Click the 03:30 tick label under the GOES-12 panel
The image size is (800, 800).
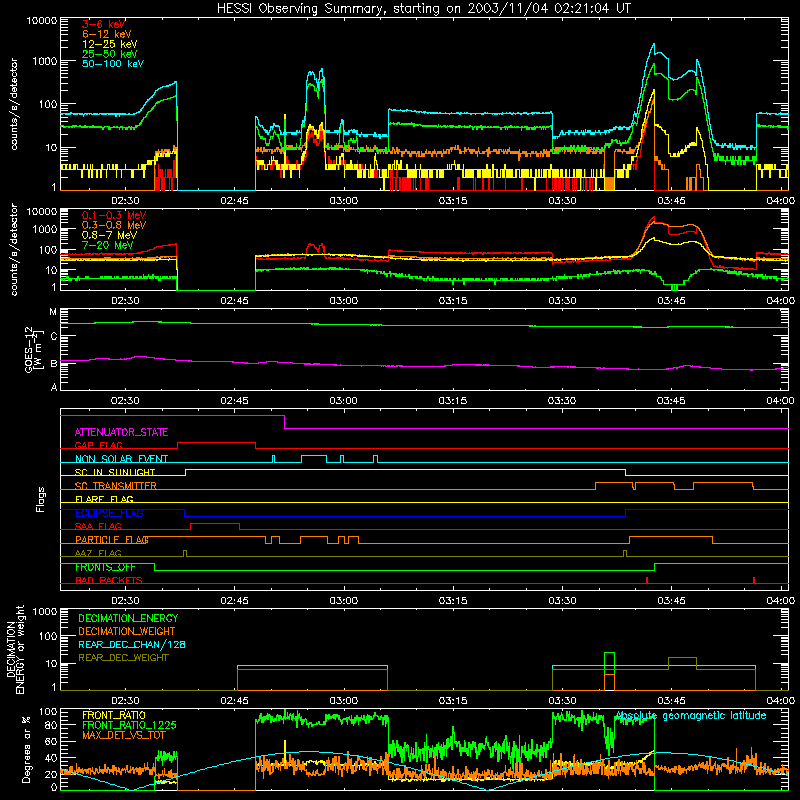coord(562,401)
